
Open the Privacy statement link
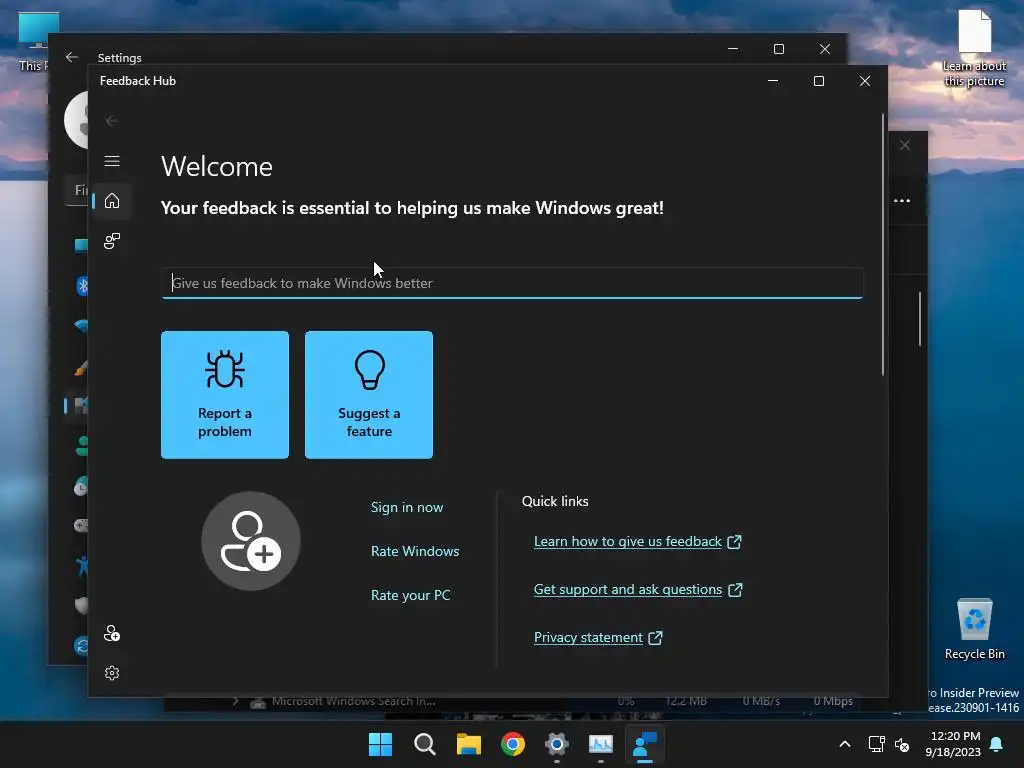pyautogui.click(x=598, y=637)
